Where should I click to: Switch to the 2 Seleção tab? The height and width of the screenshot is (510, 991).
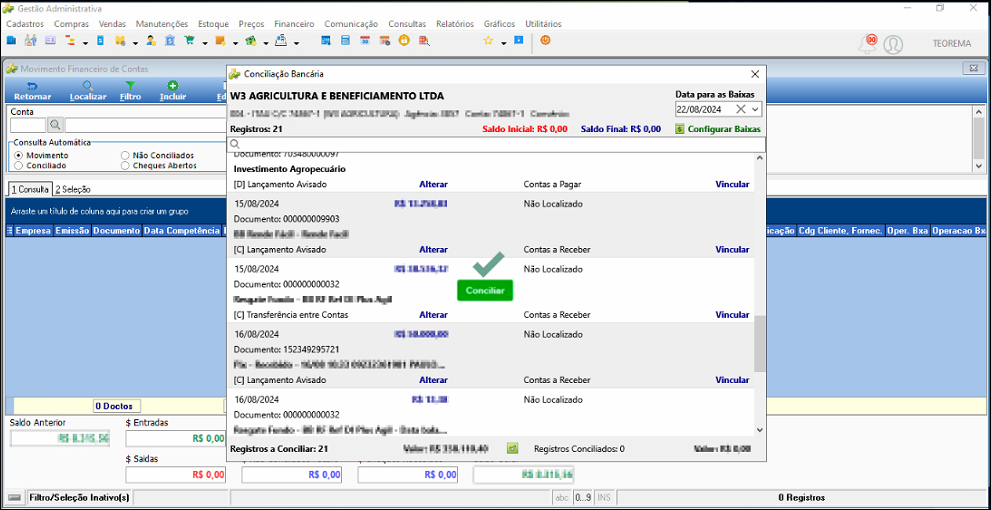[73, 189]
